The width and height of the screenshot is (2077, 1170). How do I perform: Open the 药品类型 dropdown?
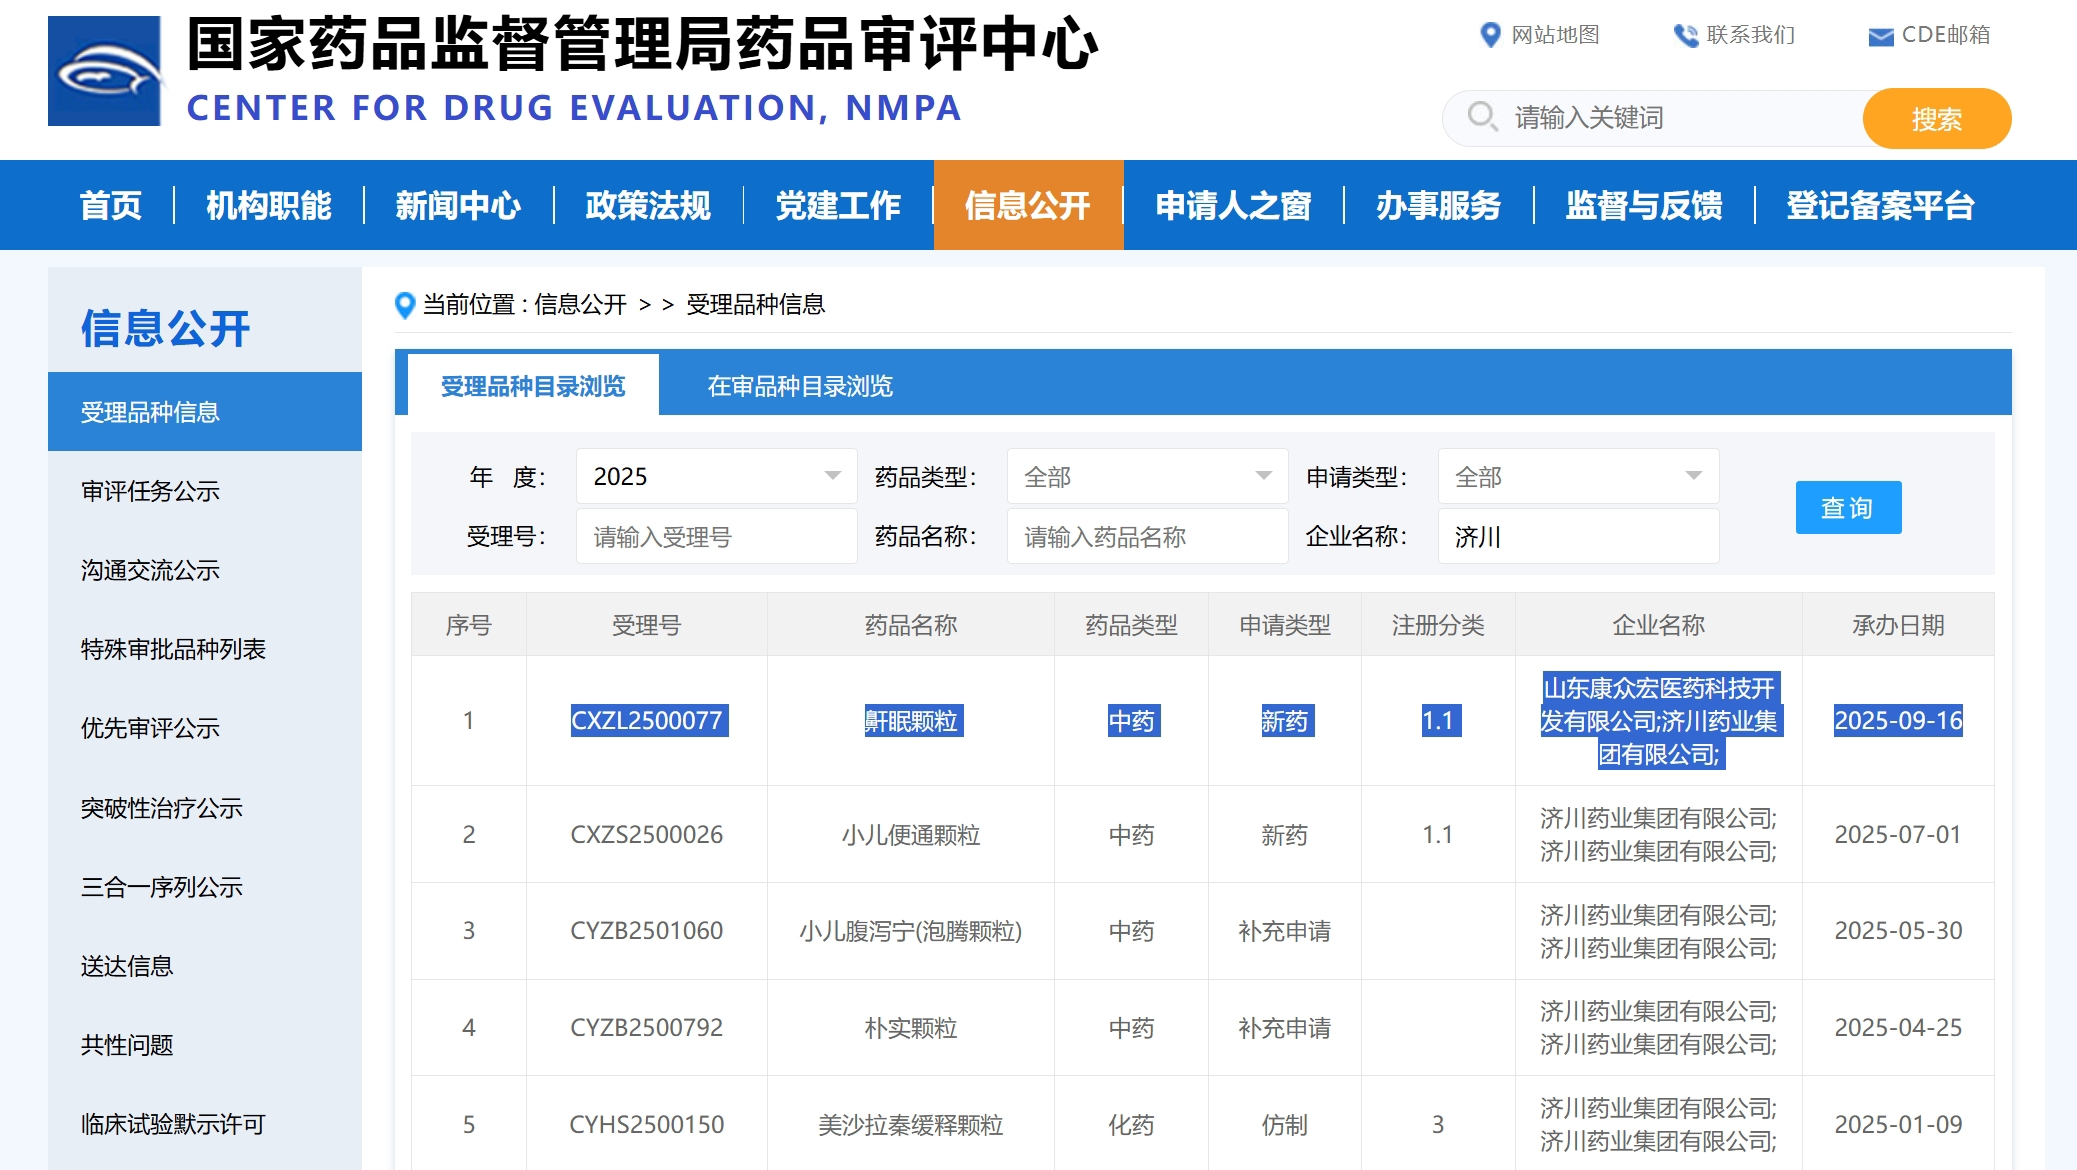pyautogui.click(x=1147, y=476)
